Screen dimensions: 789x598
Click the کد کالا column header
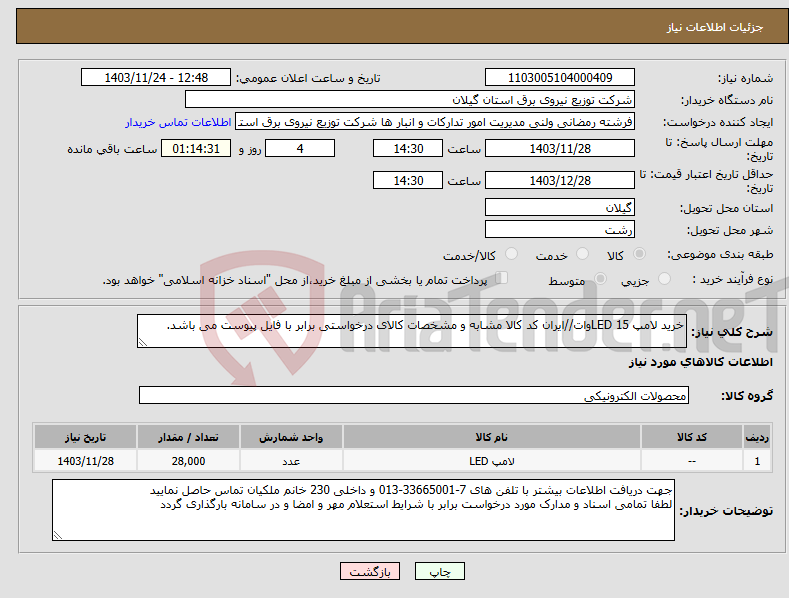click(x=692, y=437)
